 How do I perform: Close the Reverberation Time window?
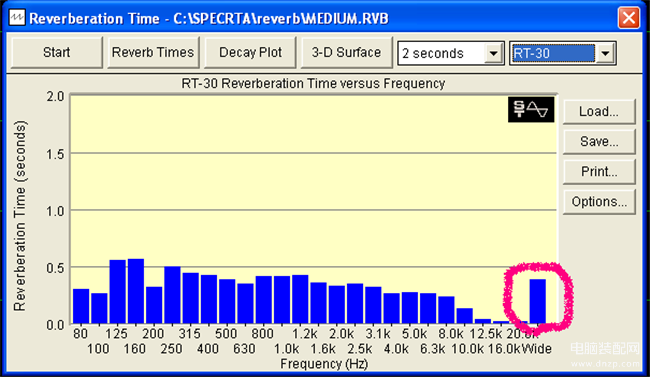tap(628, 18)
